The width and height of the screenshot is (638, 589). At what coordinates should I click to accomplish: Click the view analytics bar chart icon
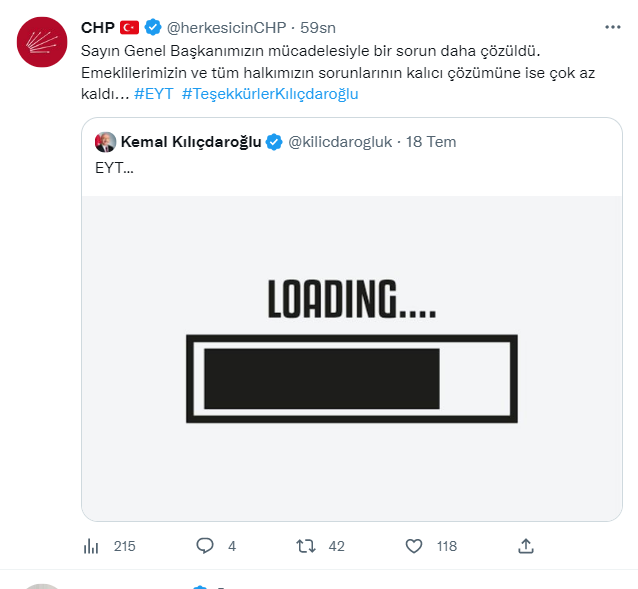(91, 546)
